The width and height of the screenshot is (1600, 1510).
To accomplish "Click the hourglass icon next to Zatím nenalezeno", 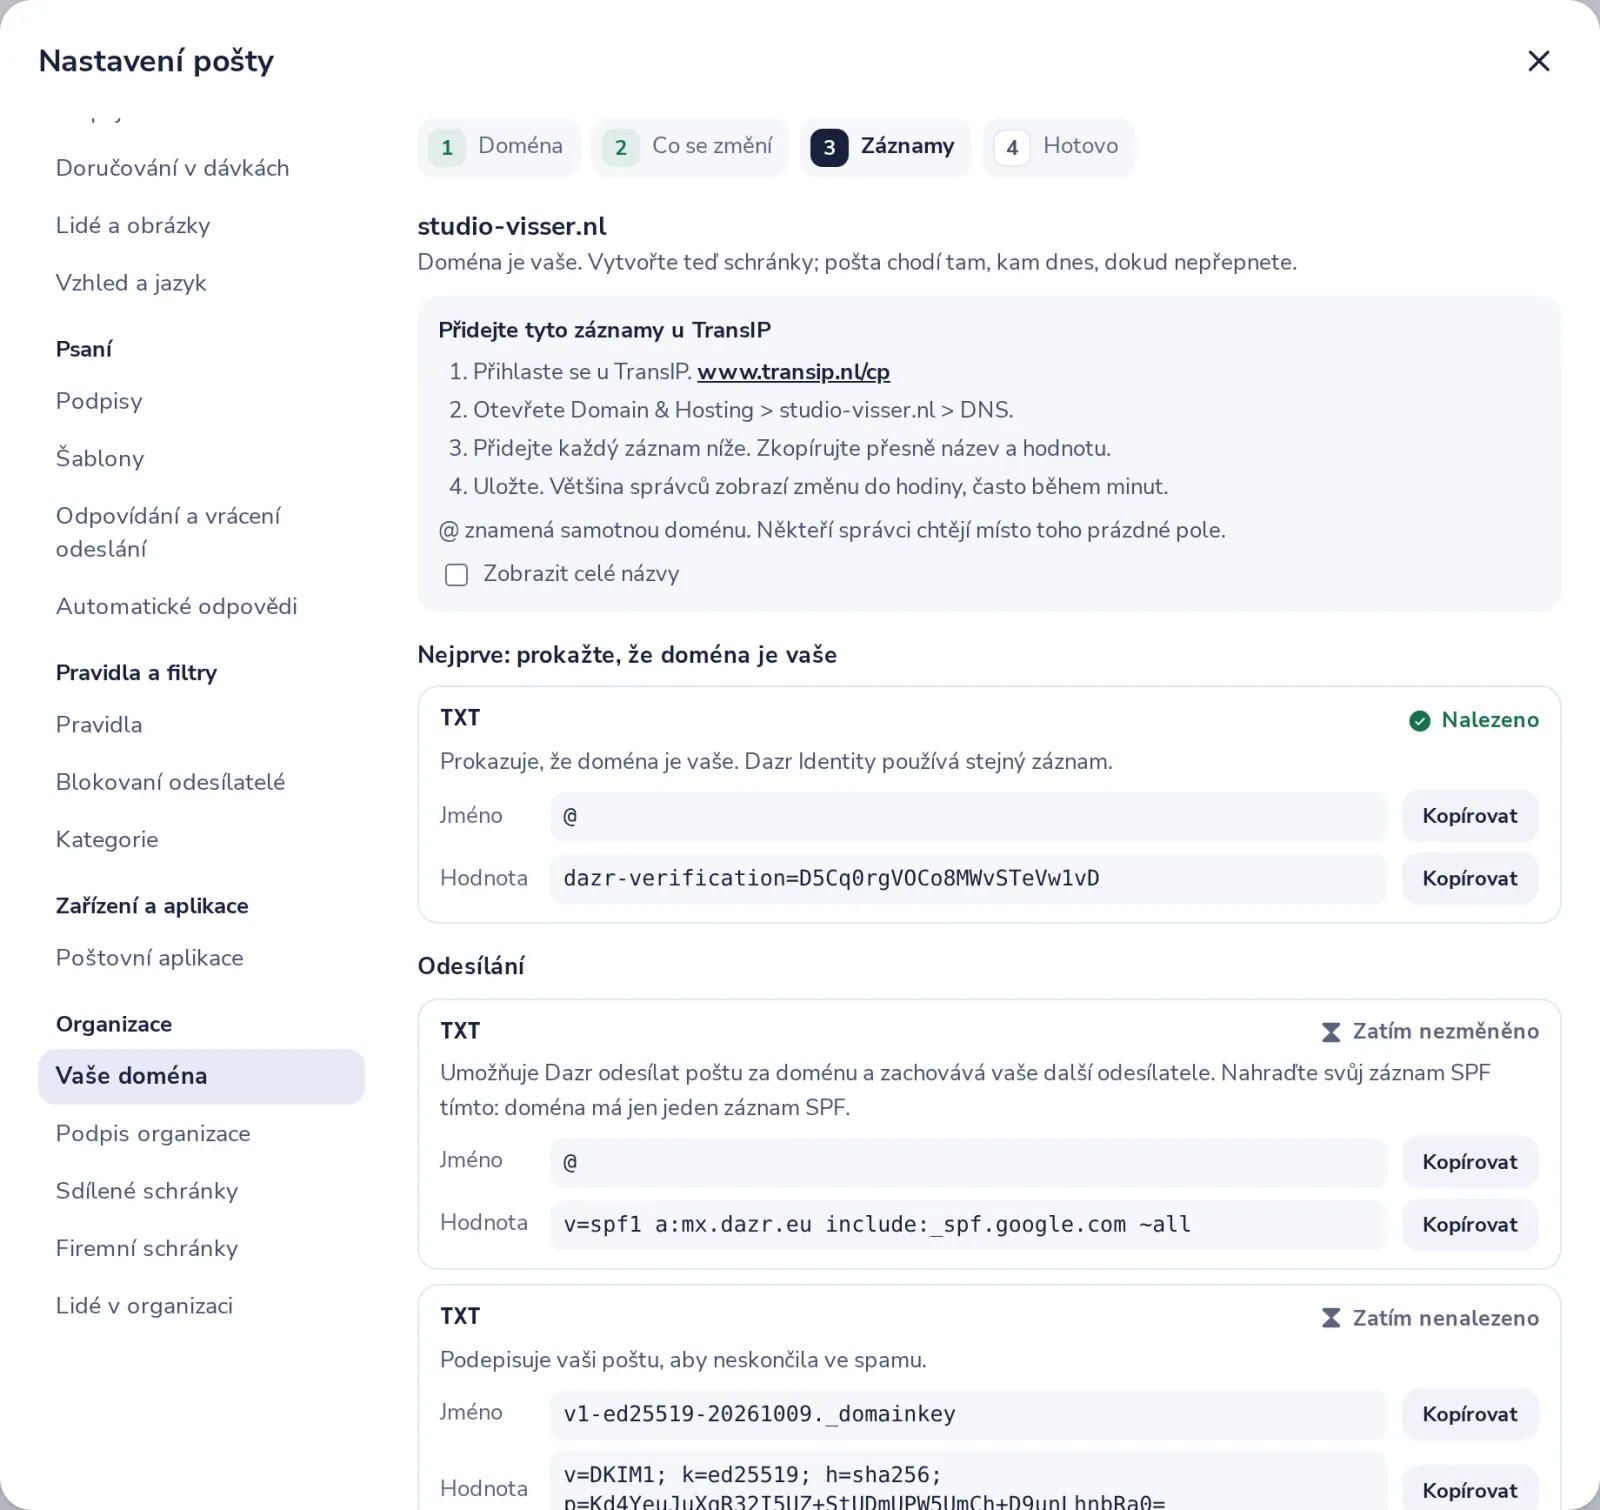I will [1331, 1318].
